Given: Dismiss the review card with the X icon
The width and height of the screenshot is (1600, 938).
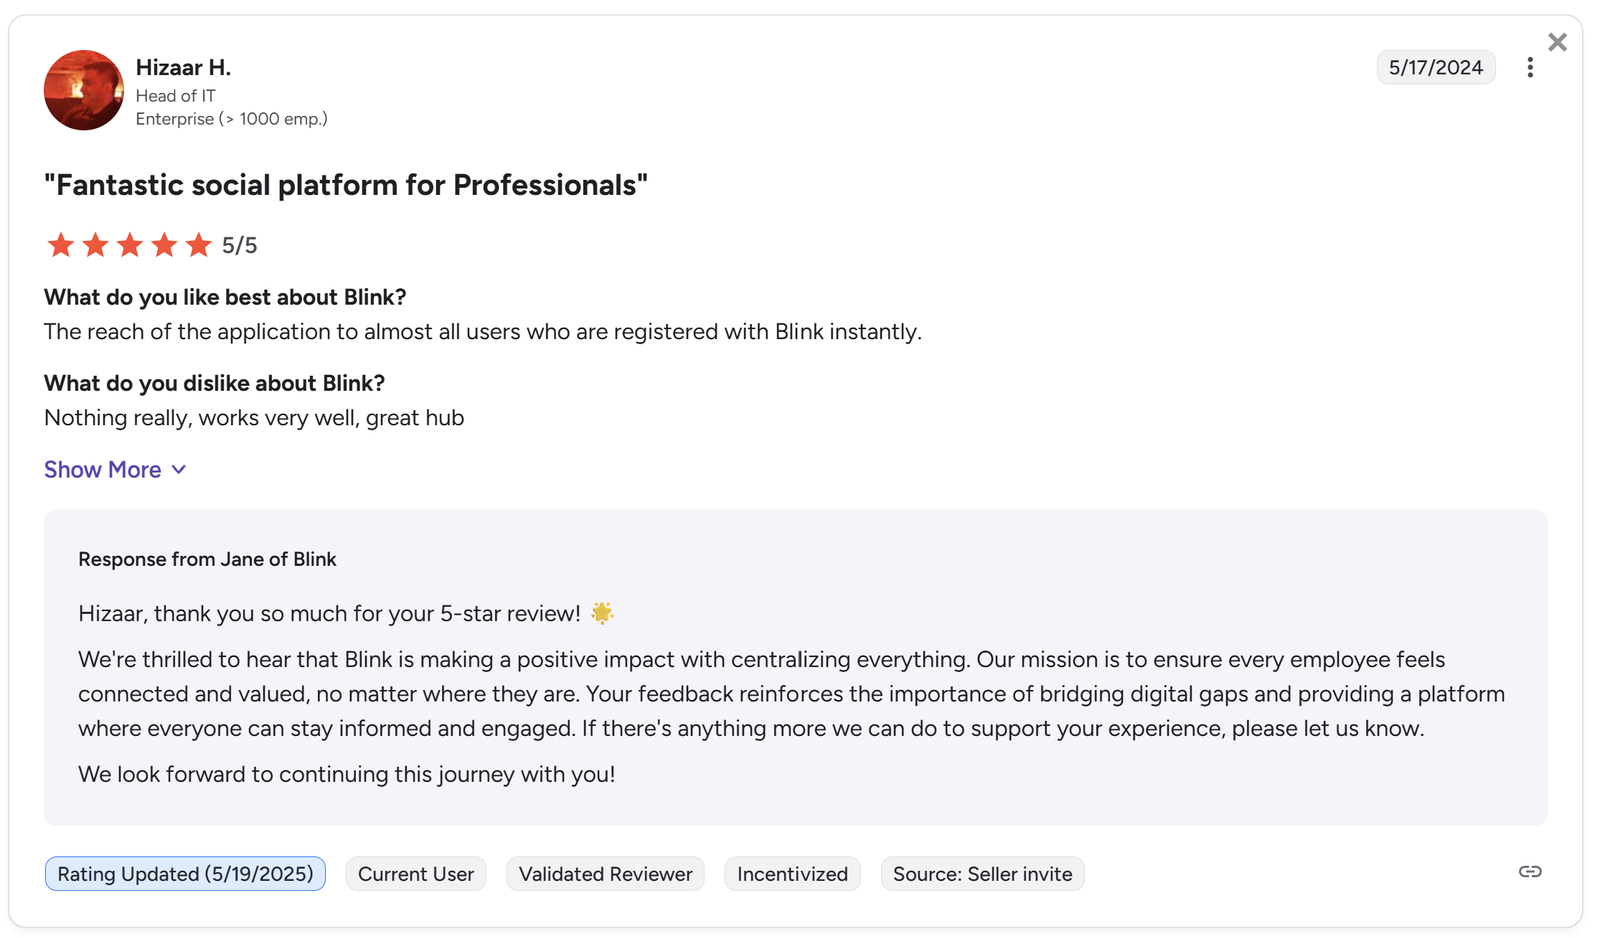Looking at the screenshot, I should pos(1557,42).
